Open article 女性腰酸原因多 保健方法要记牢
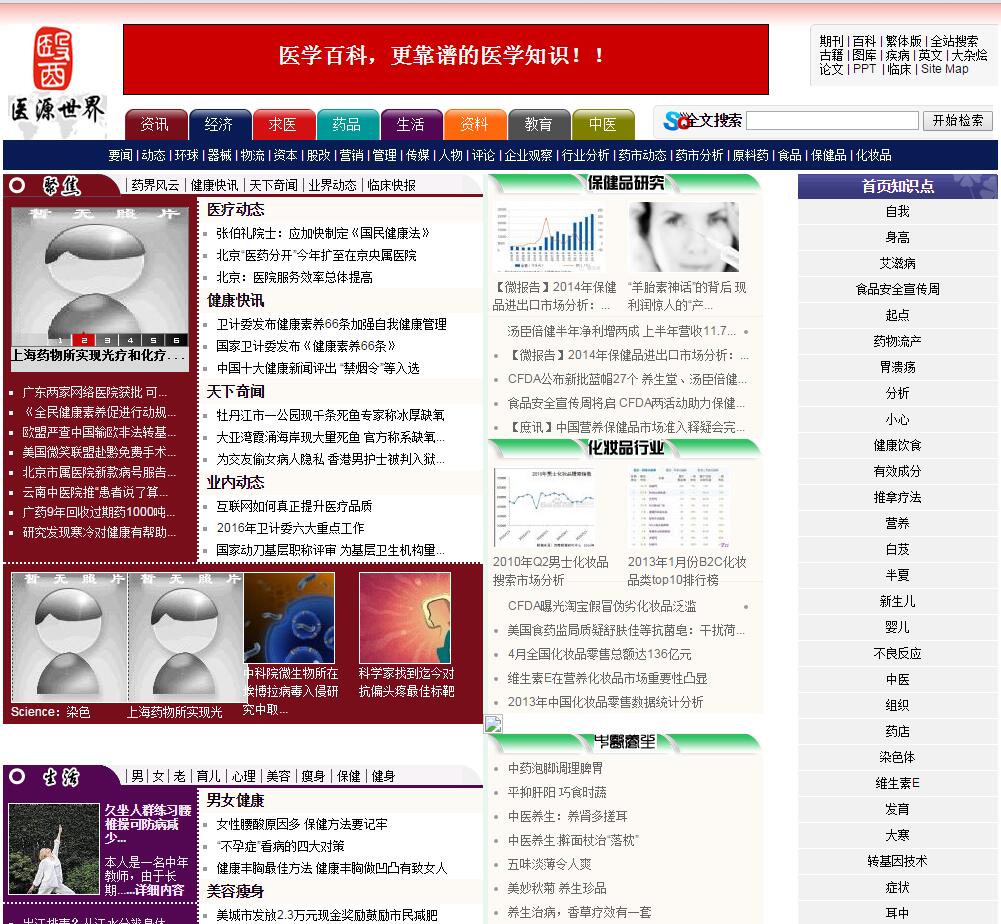Viewport: 1001px width, 924px height. point(302,824)
